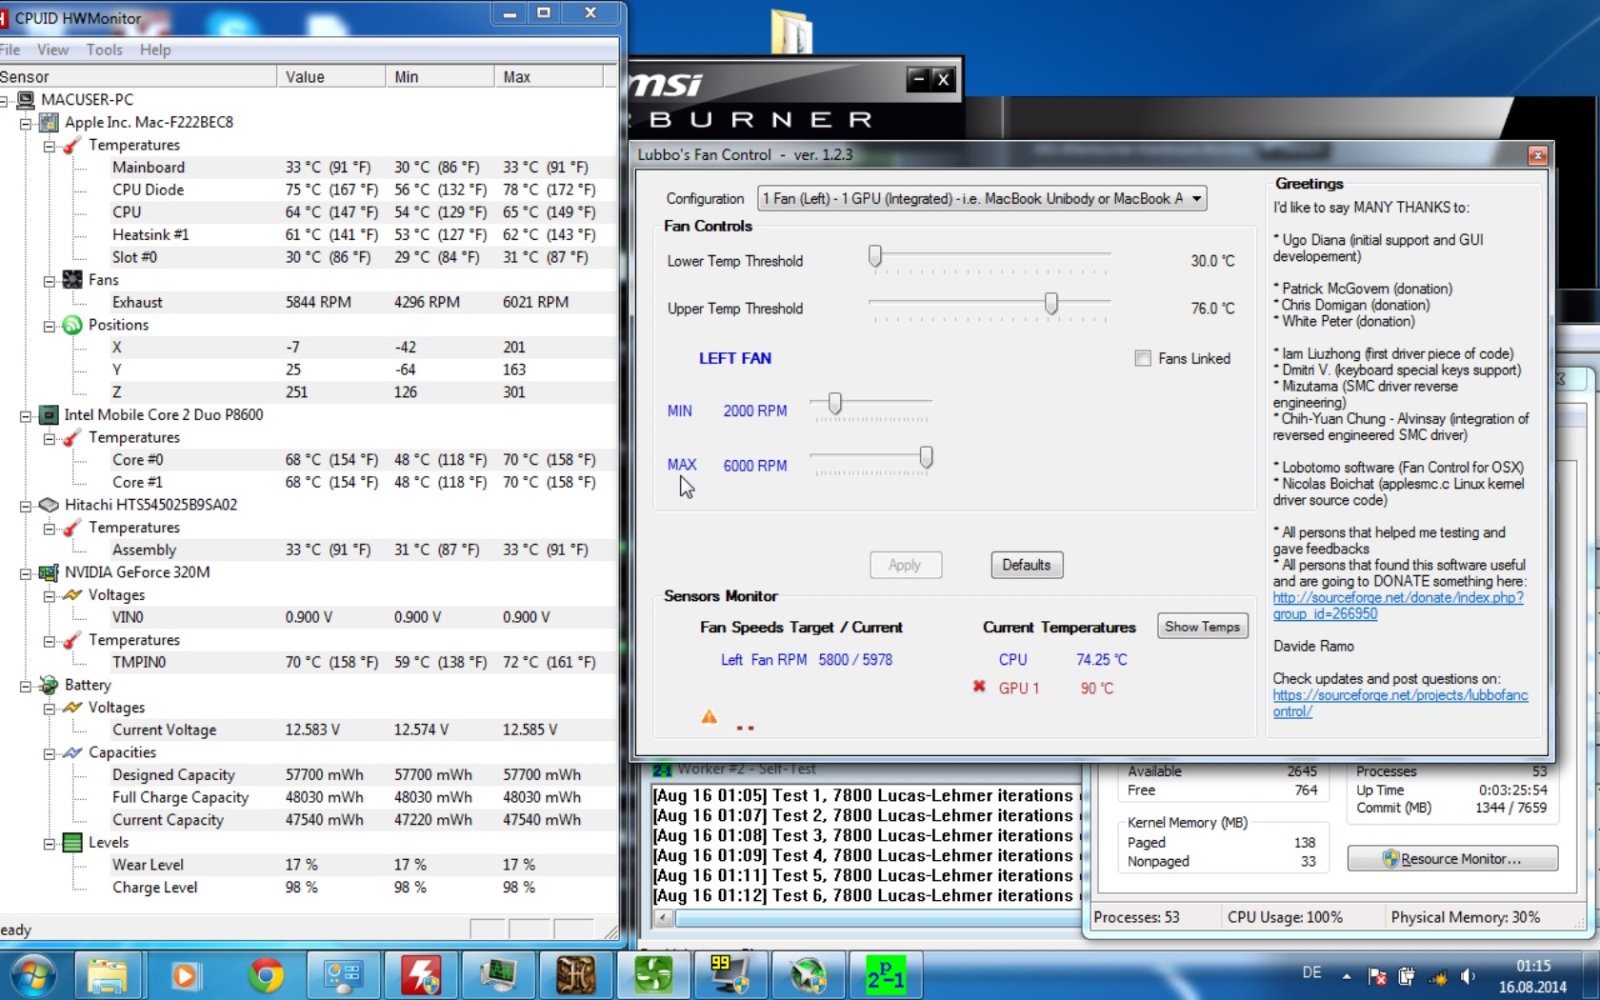Click the Battery node icon
The height and width of the screenshot is (1000, 1600).
coord(48,685)
